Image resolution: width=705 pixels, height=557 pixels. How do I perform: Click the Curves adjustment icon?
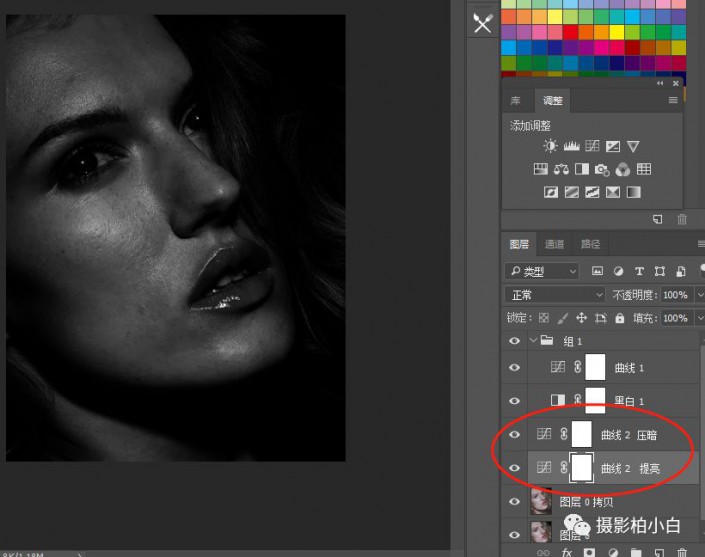[592, 147]
